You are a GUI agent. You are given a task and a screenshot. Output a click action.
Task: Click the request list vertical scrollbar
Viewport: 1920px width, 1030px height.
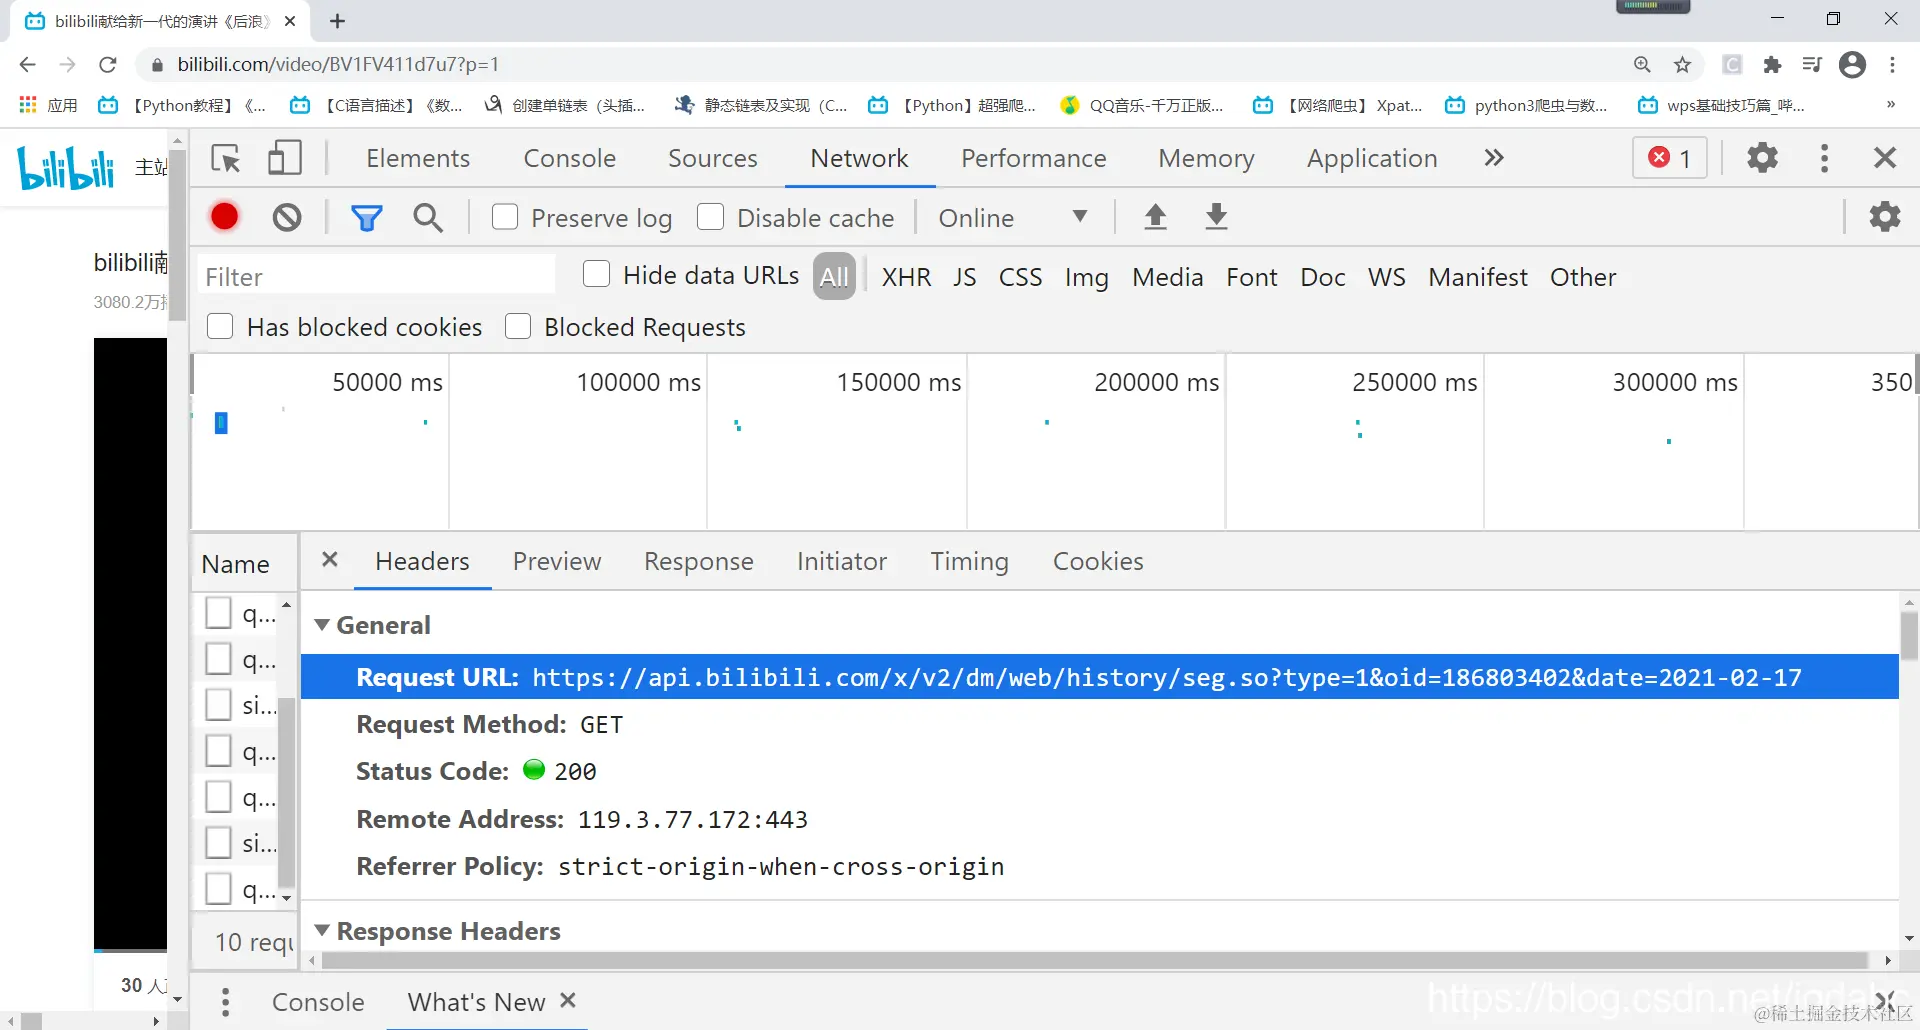point(286,792)
